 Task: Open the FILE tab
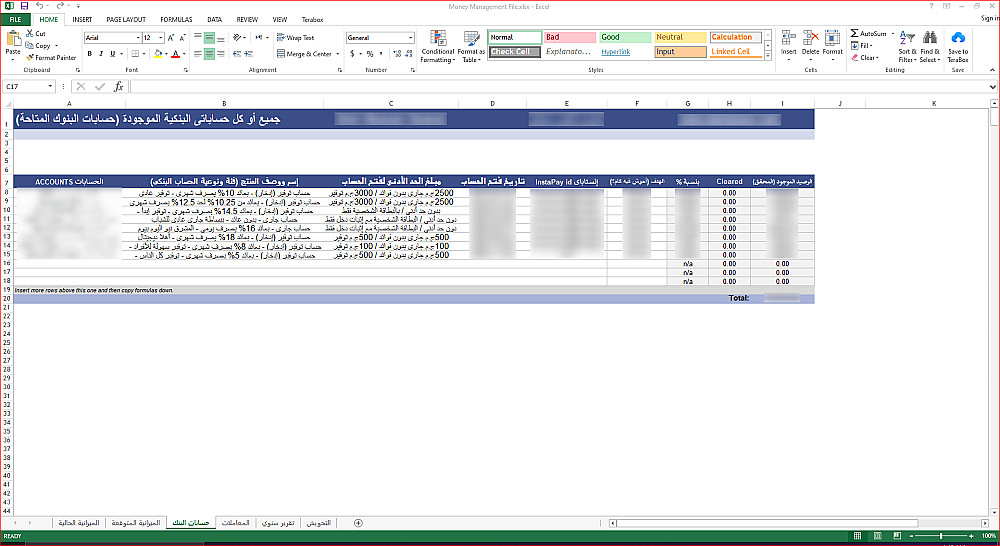pyautogui.click(x=15, y=20)
